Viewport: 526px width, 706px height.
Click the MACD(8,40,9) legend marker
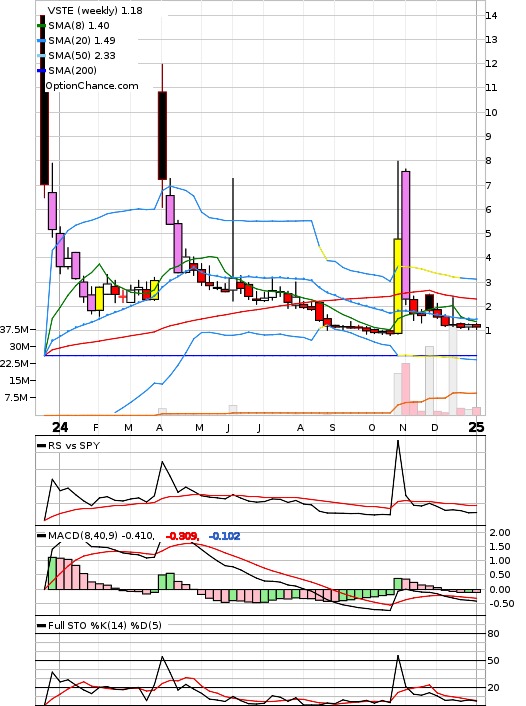coord(41,536)
